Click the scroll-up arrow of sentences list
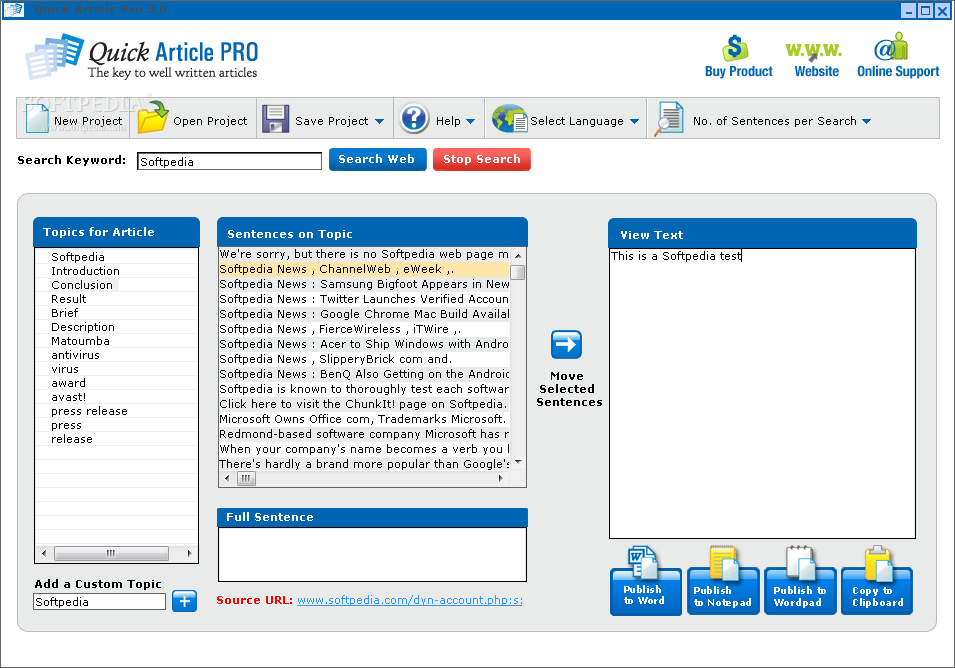Screen dimensions: 955x668 518,255
